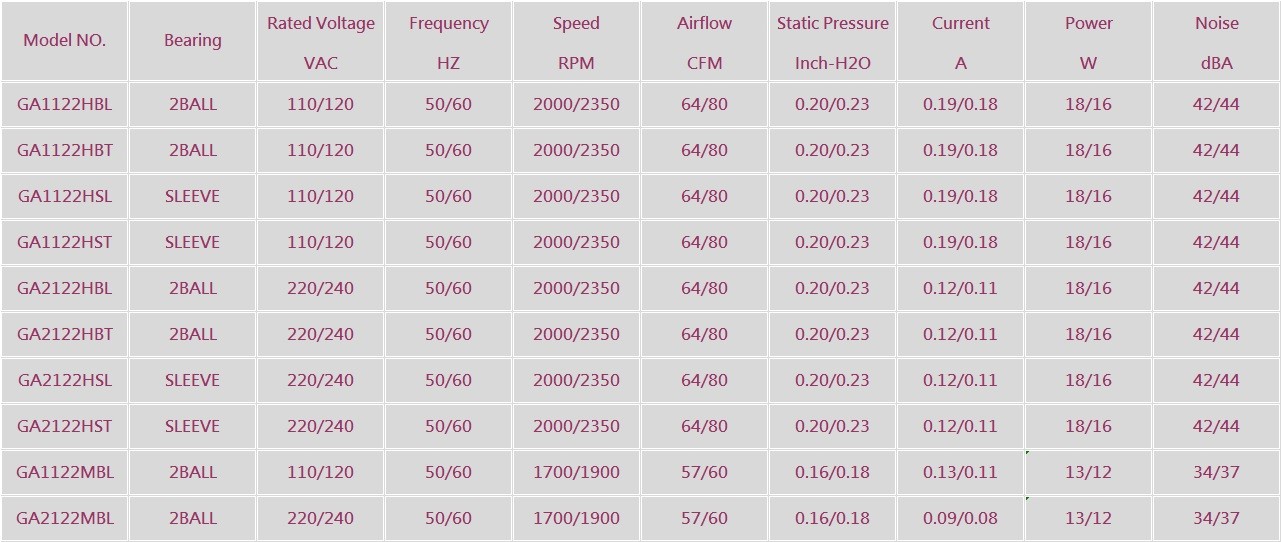Select the Noise dBA column header
Image resolution: width=1281 pixels, height=542 pixels.
click(x=1216, y=42)
